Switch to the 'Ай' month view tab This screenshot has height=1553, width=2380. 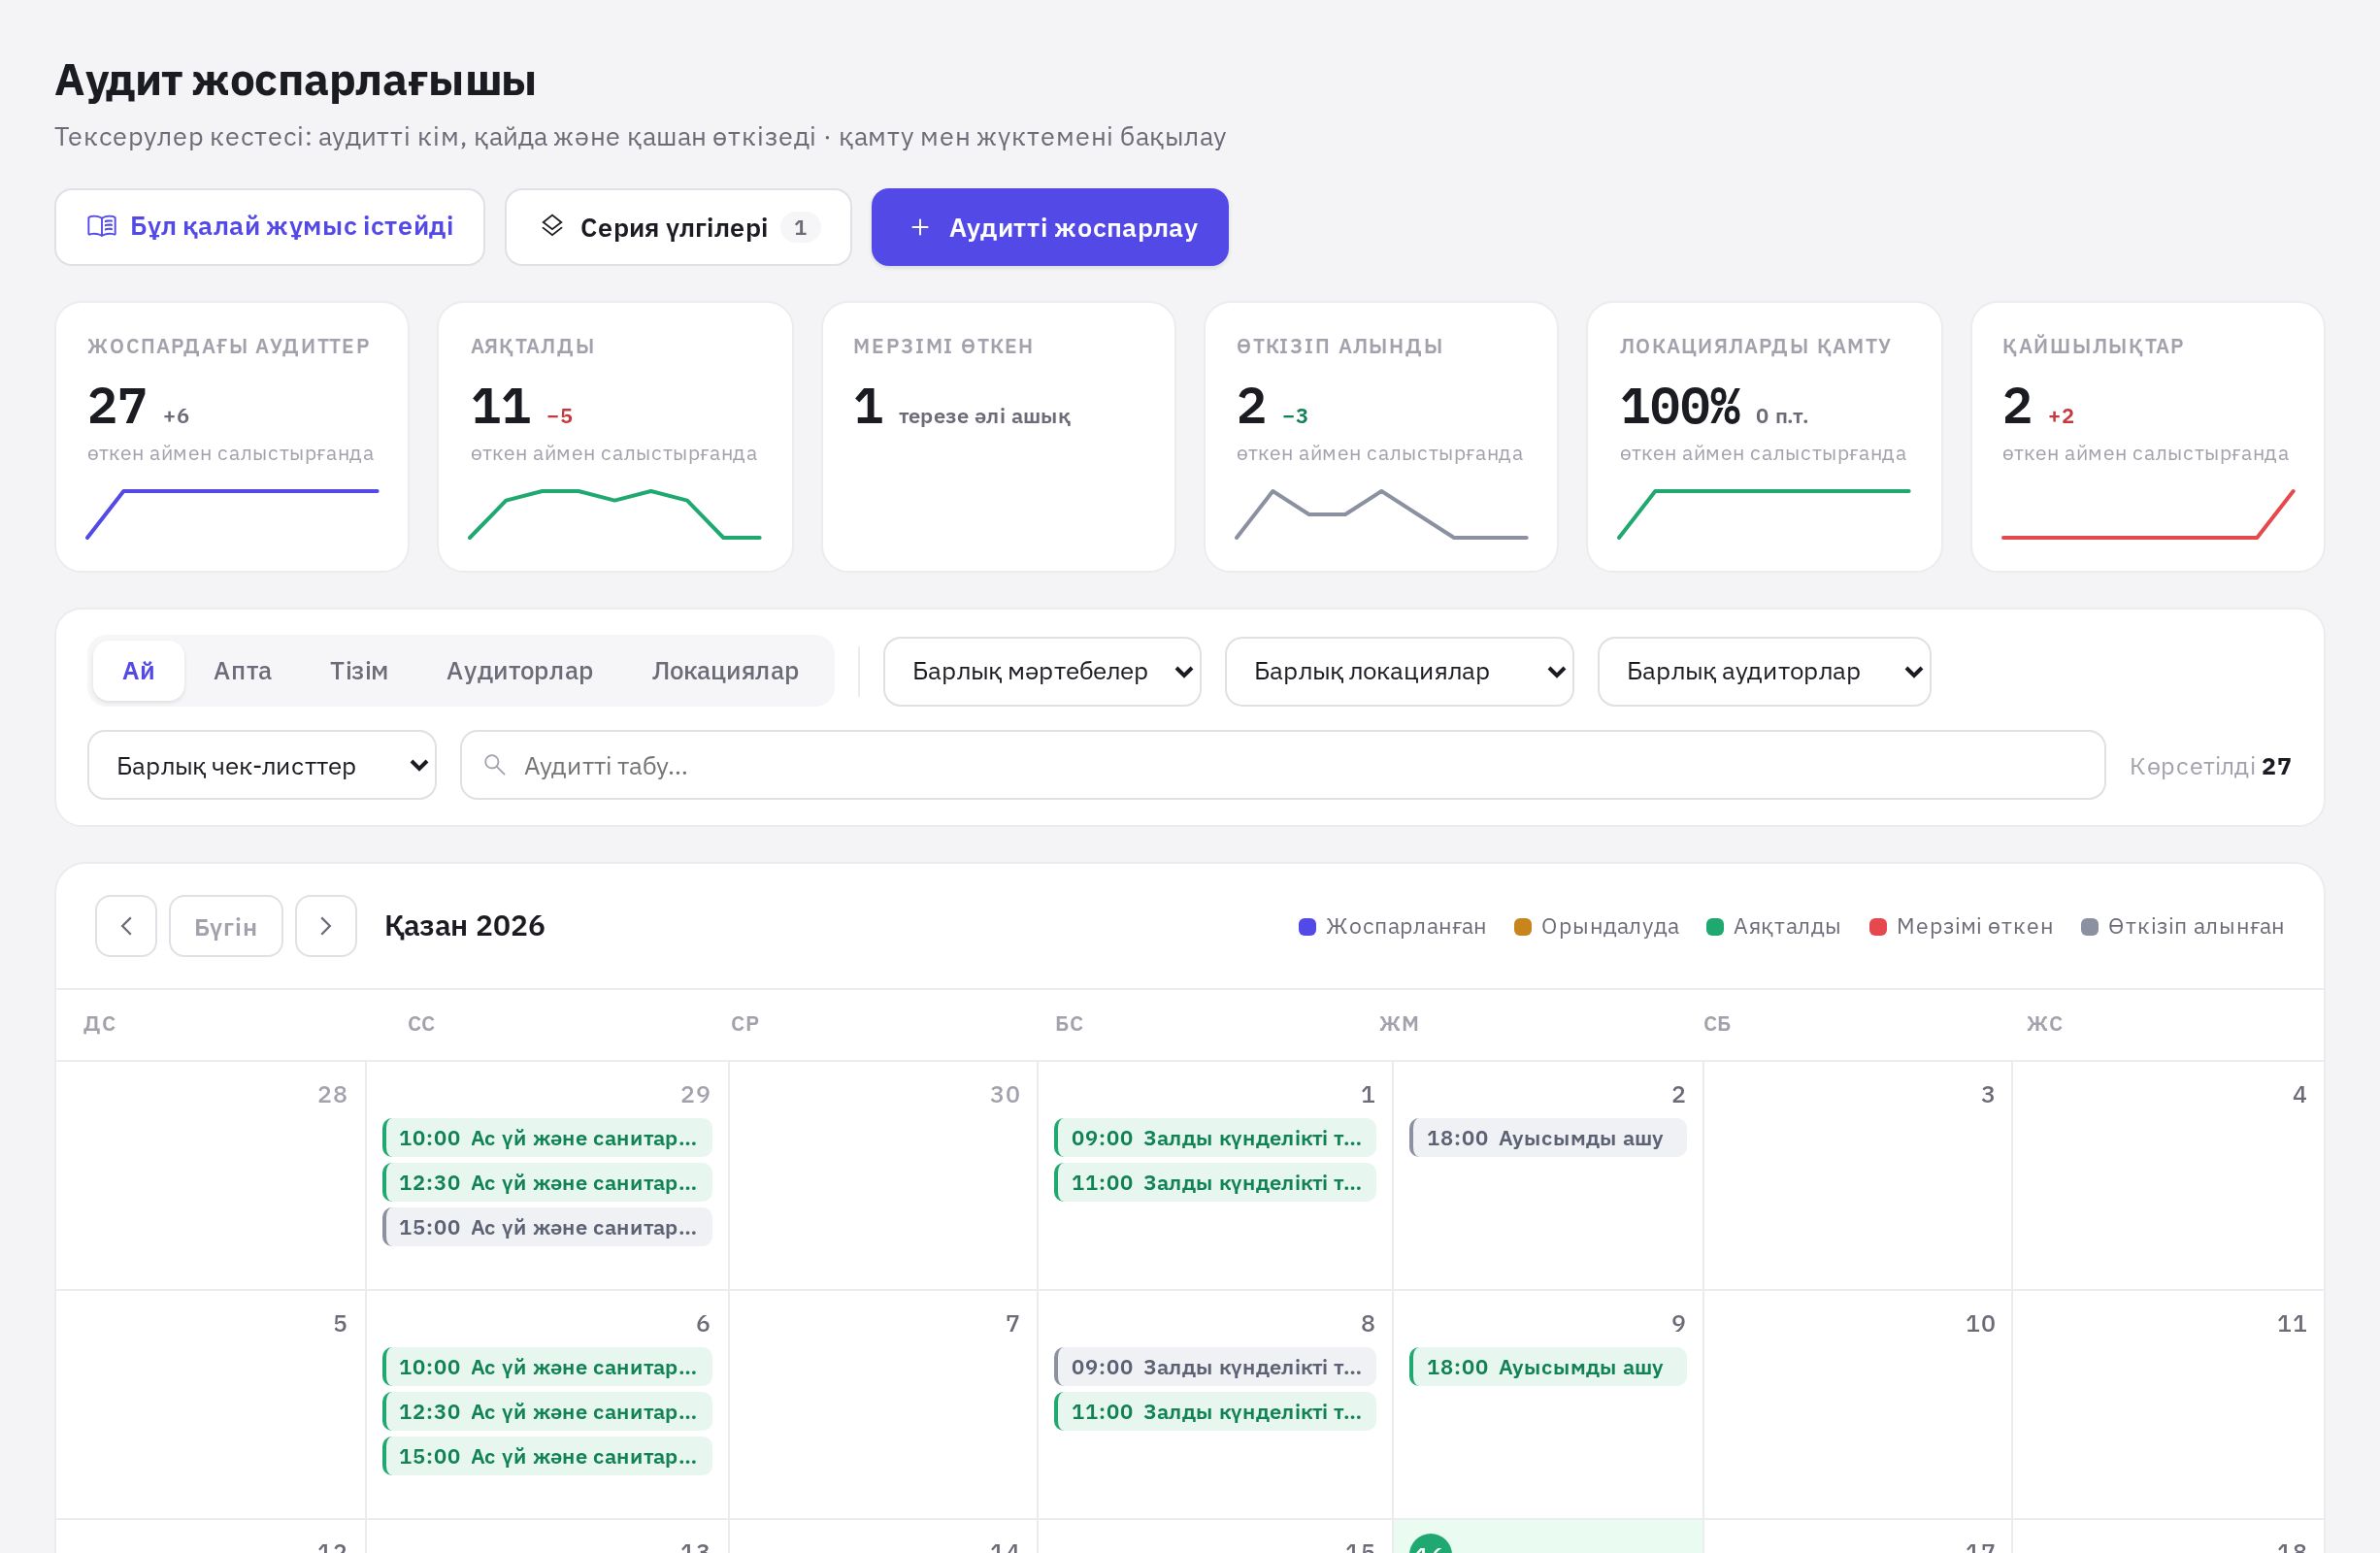click(x=138, y=670)
